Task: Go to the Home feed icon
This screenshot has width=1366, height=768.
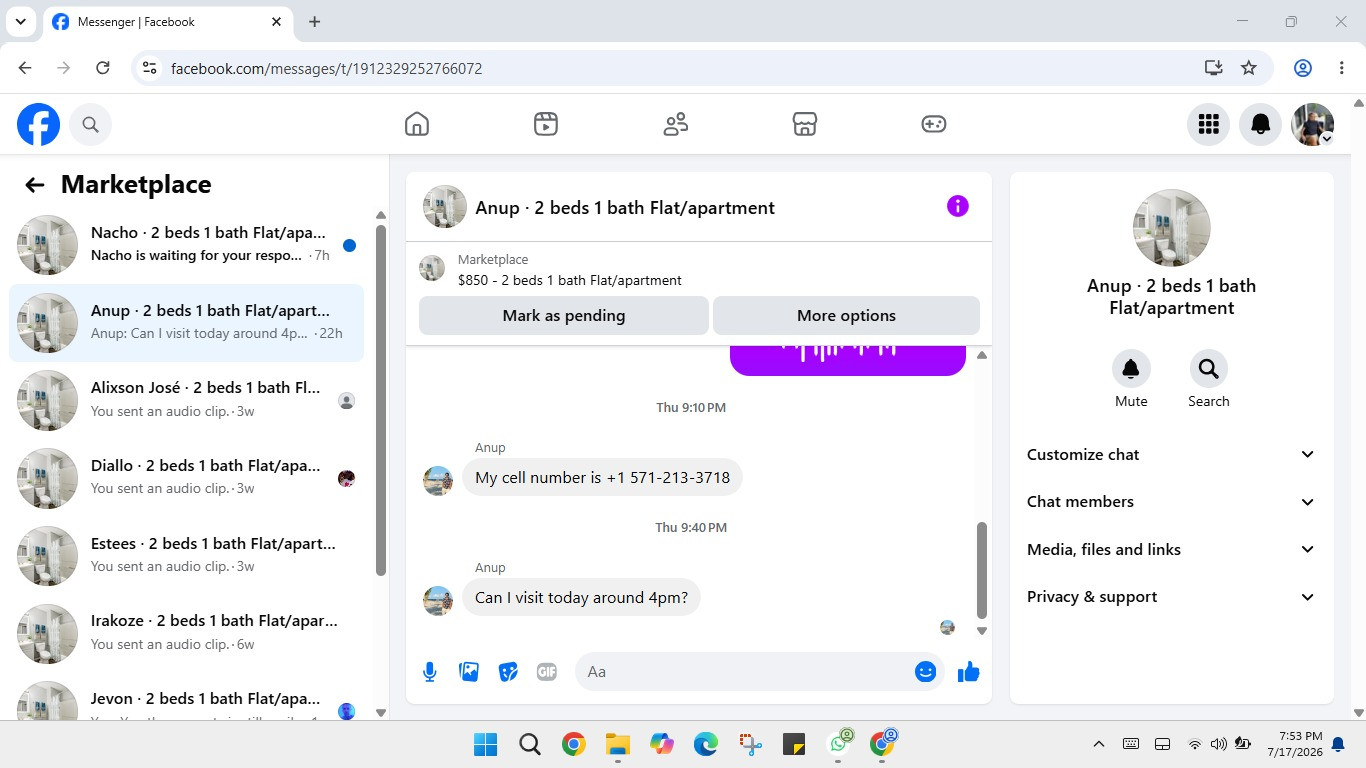Action: pos(417,124)
